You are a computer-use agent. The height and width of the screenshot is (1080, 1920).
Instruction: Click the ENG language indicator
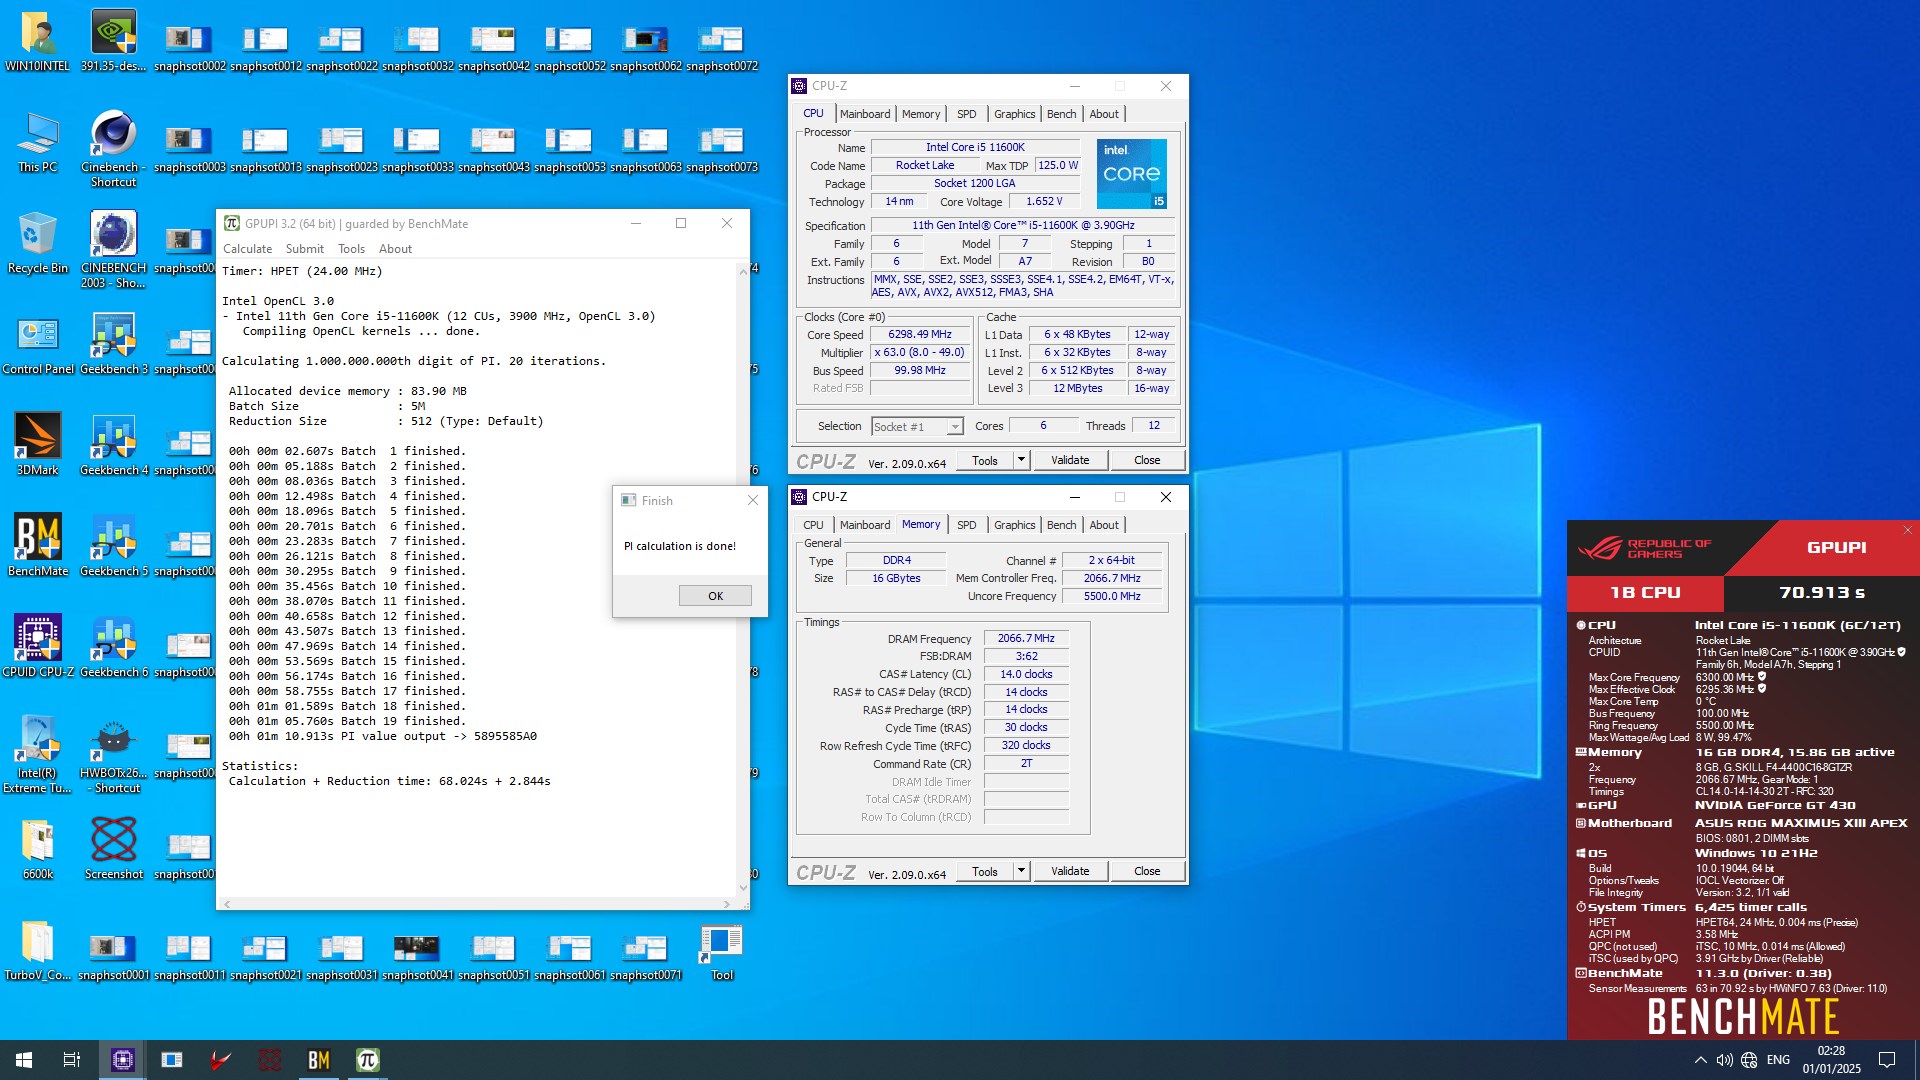click(x=1778, y=1060)
